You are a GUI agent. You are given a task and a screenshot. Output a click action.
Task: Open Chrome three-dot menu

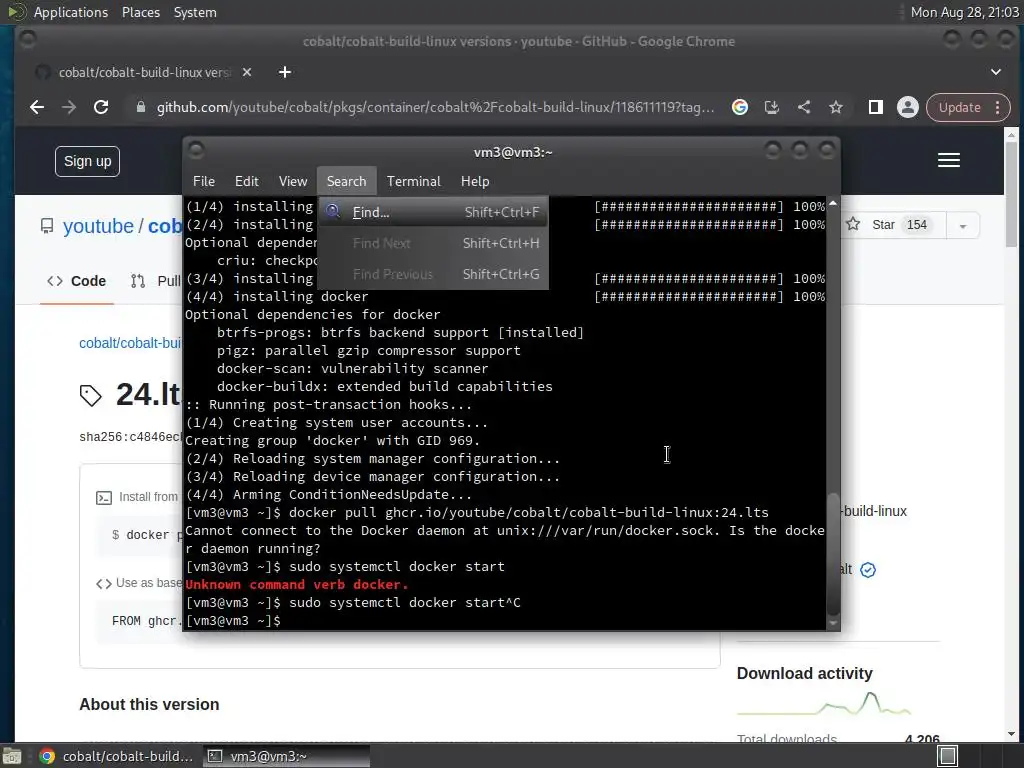pos(998,107)
